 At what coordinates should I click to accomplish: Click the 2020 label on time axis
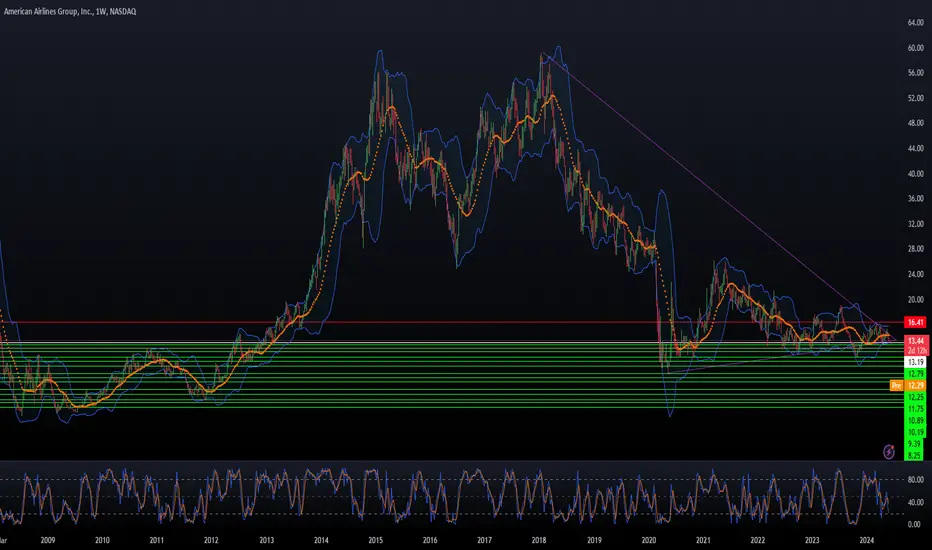pos(648,540)
